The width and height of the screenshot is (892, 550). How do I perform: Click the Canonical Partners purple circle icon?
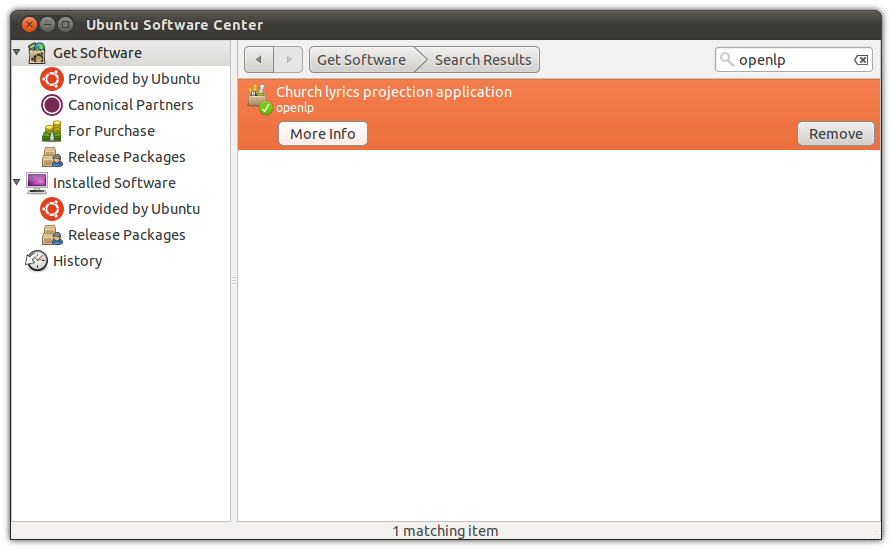52,105
